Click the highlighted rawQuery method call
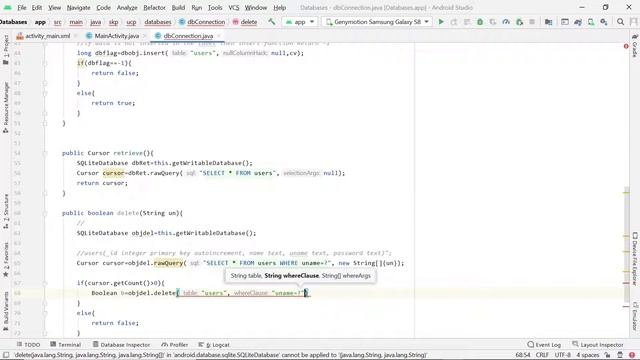Screen dimensions: 640x360 pos(168,263)
